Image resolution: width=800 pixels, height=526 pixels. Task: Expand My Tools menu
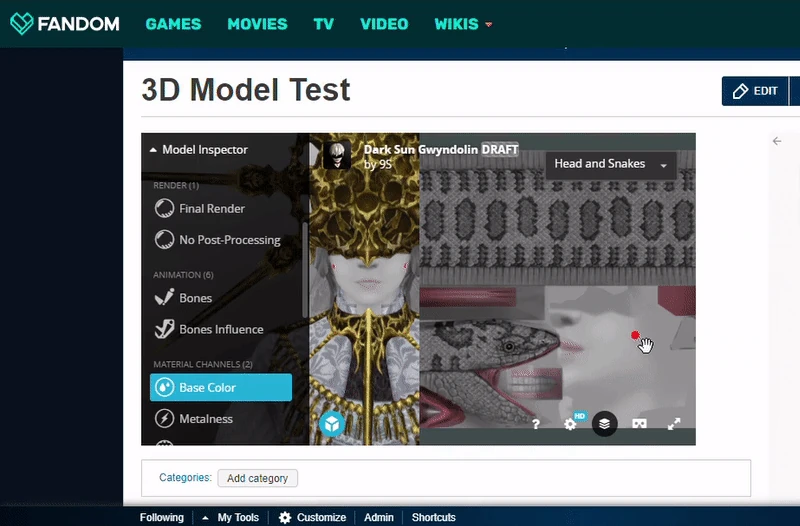click(231, 517)
